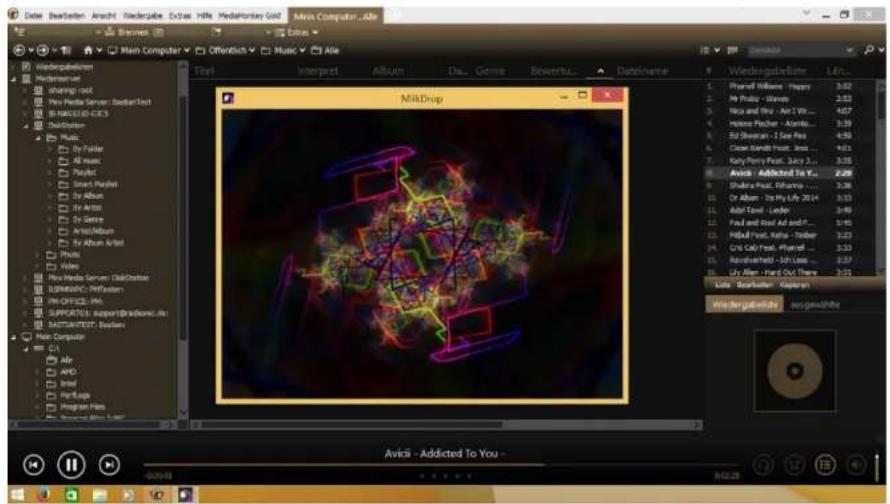
Task: Select By Folder in the tree
Action: tap(88, 149)
